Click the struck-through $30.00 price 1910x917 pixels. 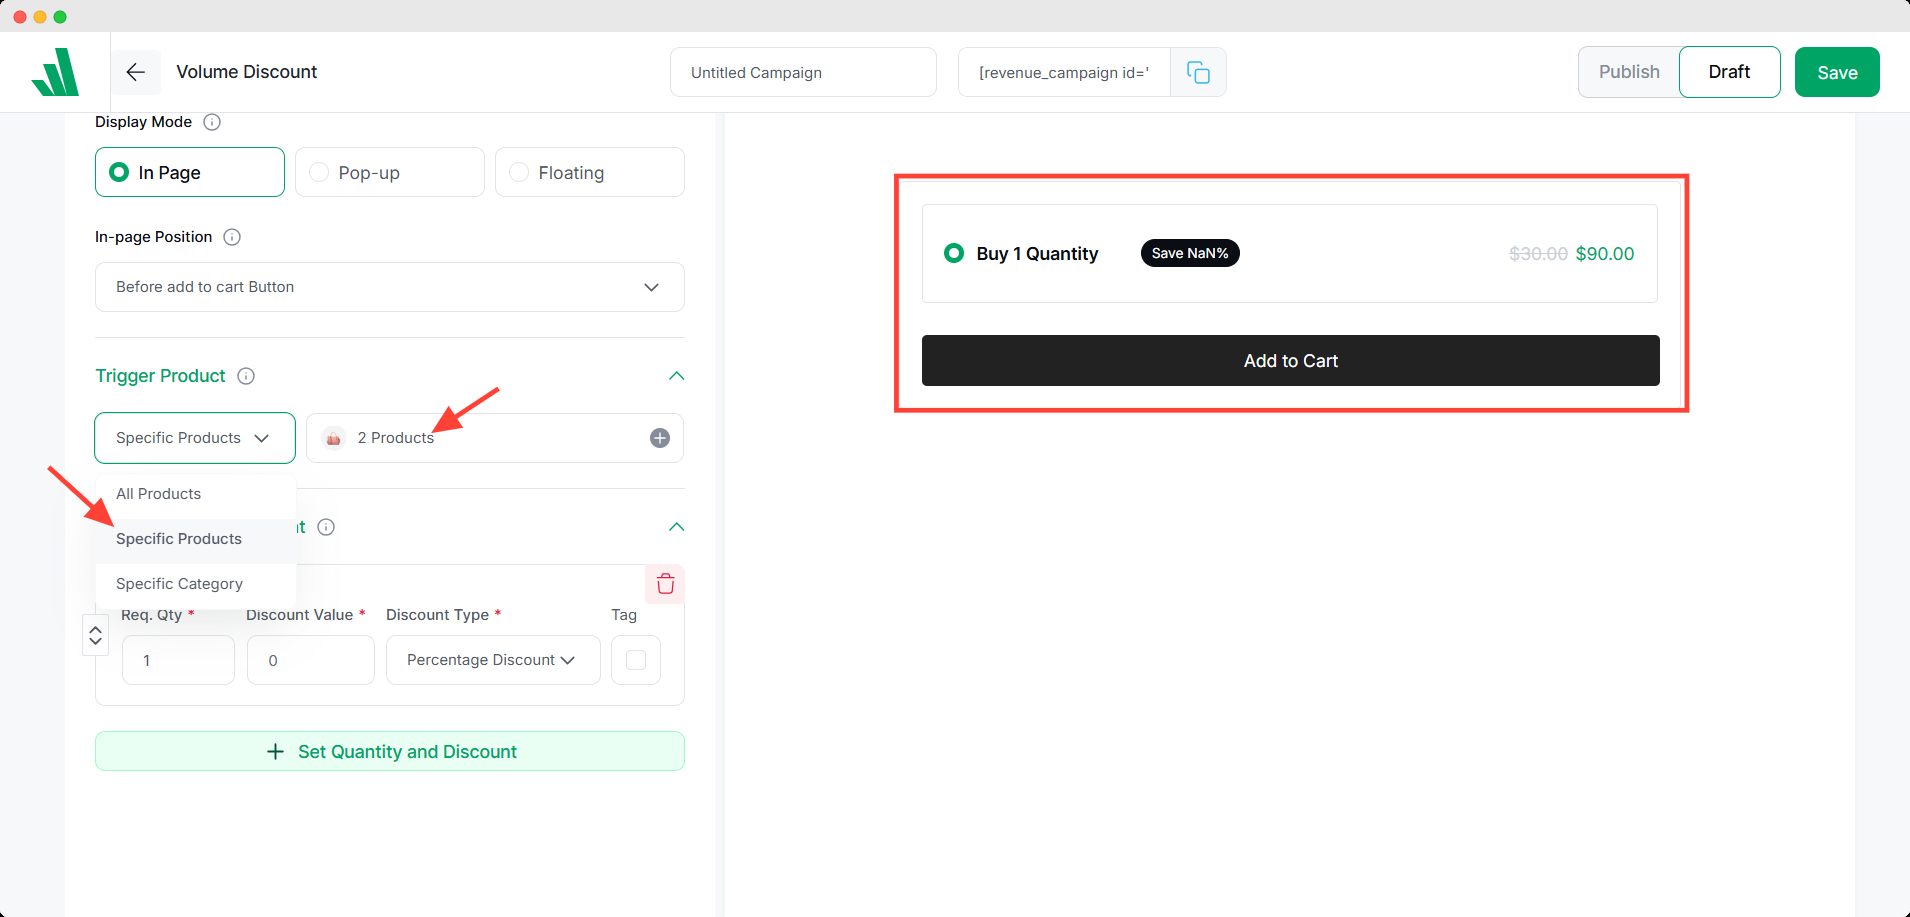click(x=1538, y=254)
